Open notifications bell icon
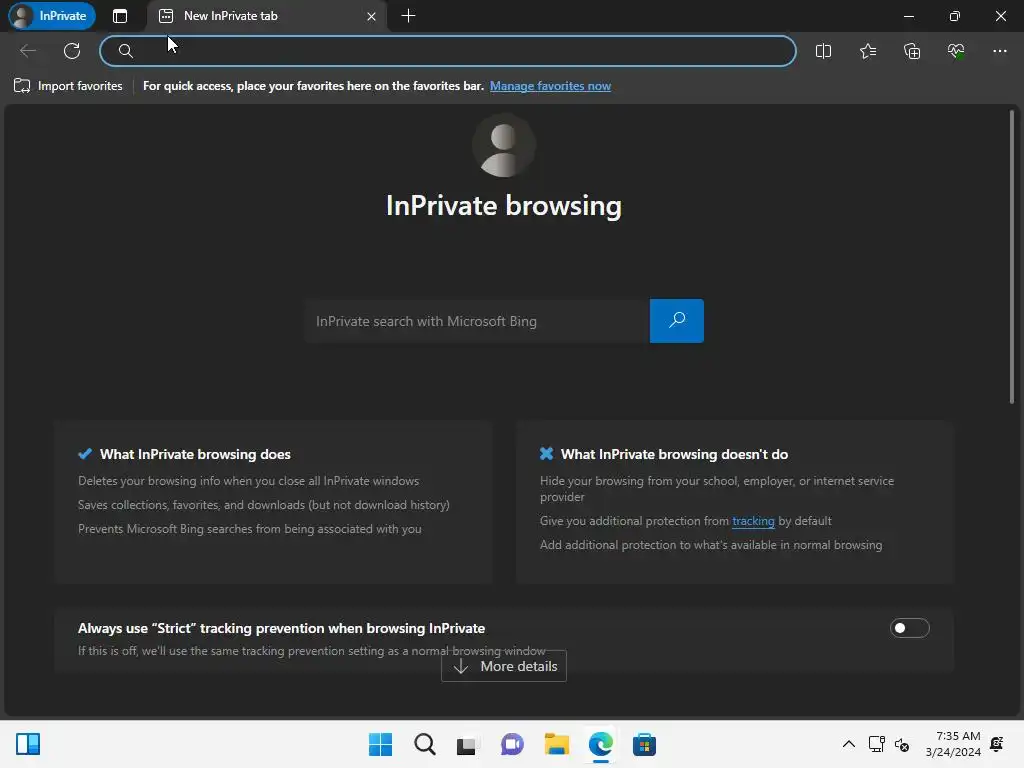 click(997, 744)
